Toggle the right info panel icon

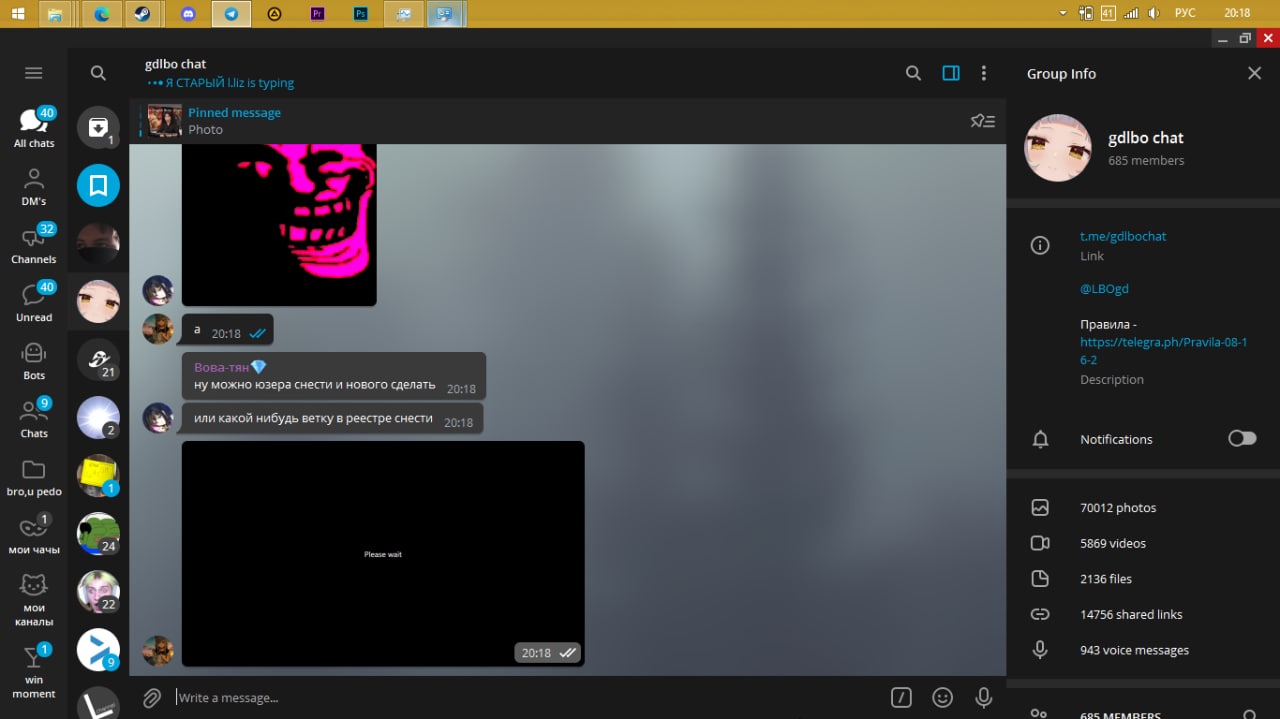tap(951, 73)
